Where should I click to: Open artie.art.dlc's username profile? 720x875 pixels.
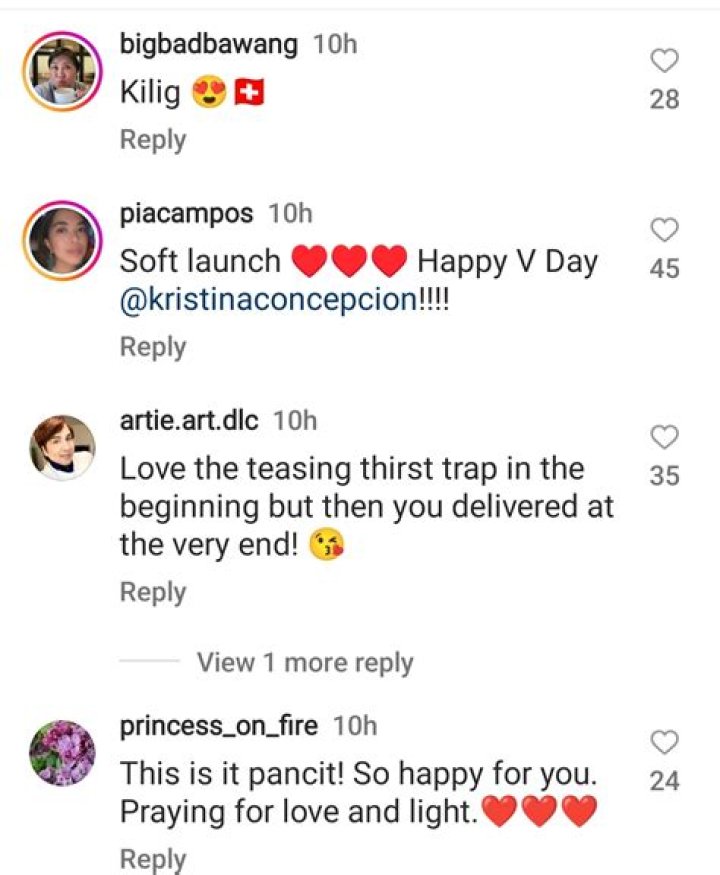192,420
